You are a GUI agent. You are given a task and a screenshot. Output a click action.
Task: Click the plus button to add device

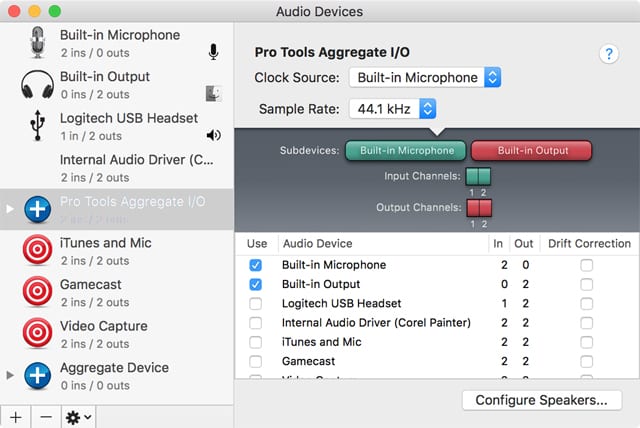click(x=15, y=415)
